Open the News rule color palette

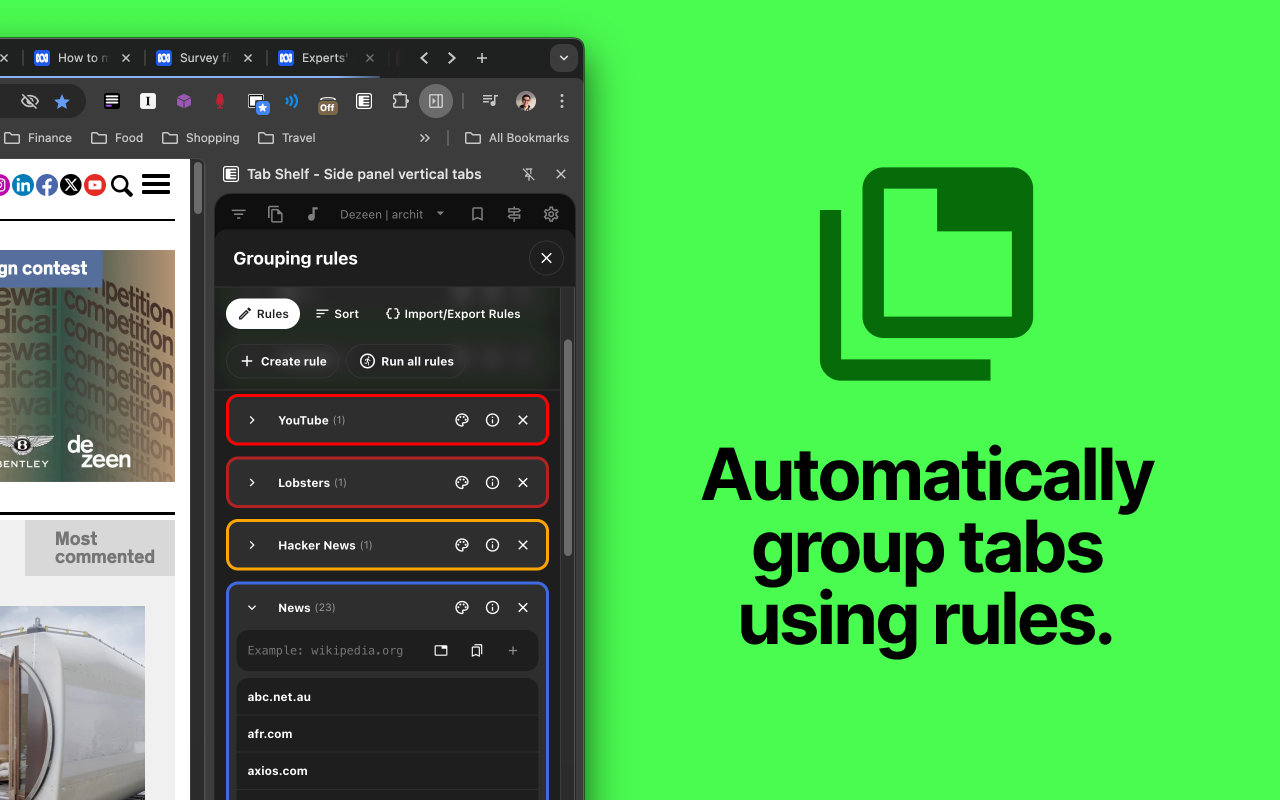click(x=462, y=608)
